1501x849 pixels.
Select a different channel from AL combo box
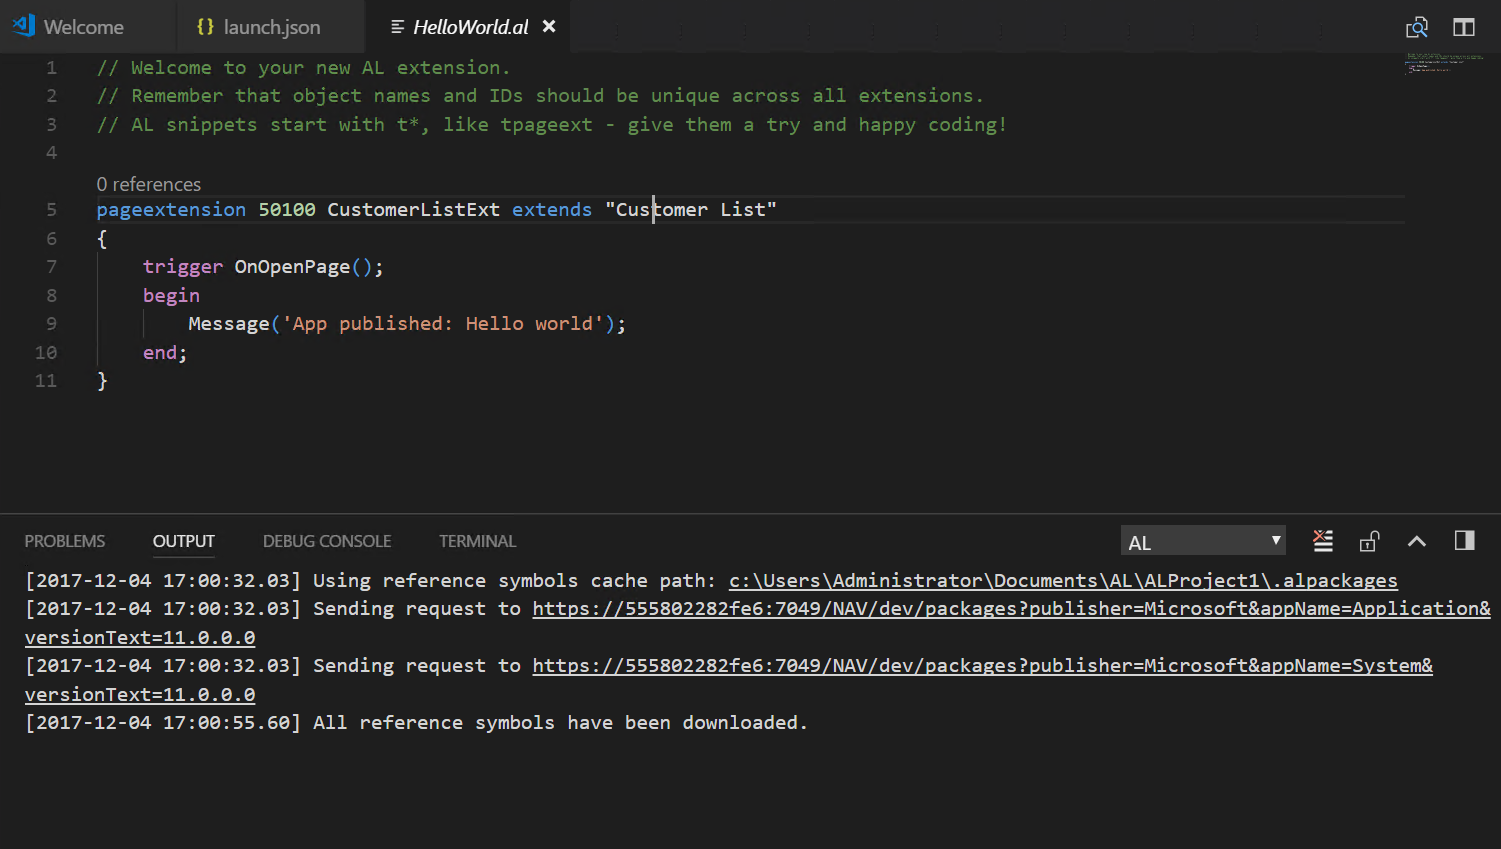pos(1202,540)
